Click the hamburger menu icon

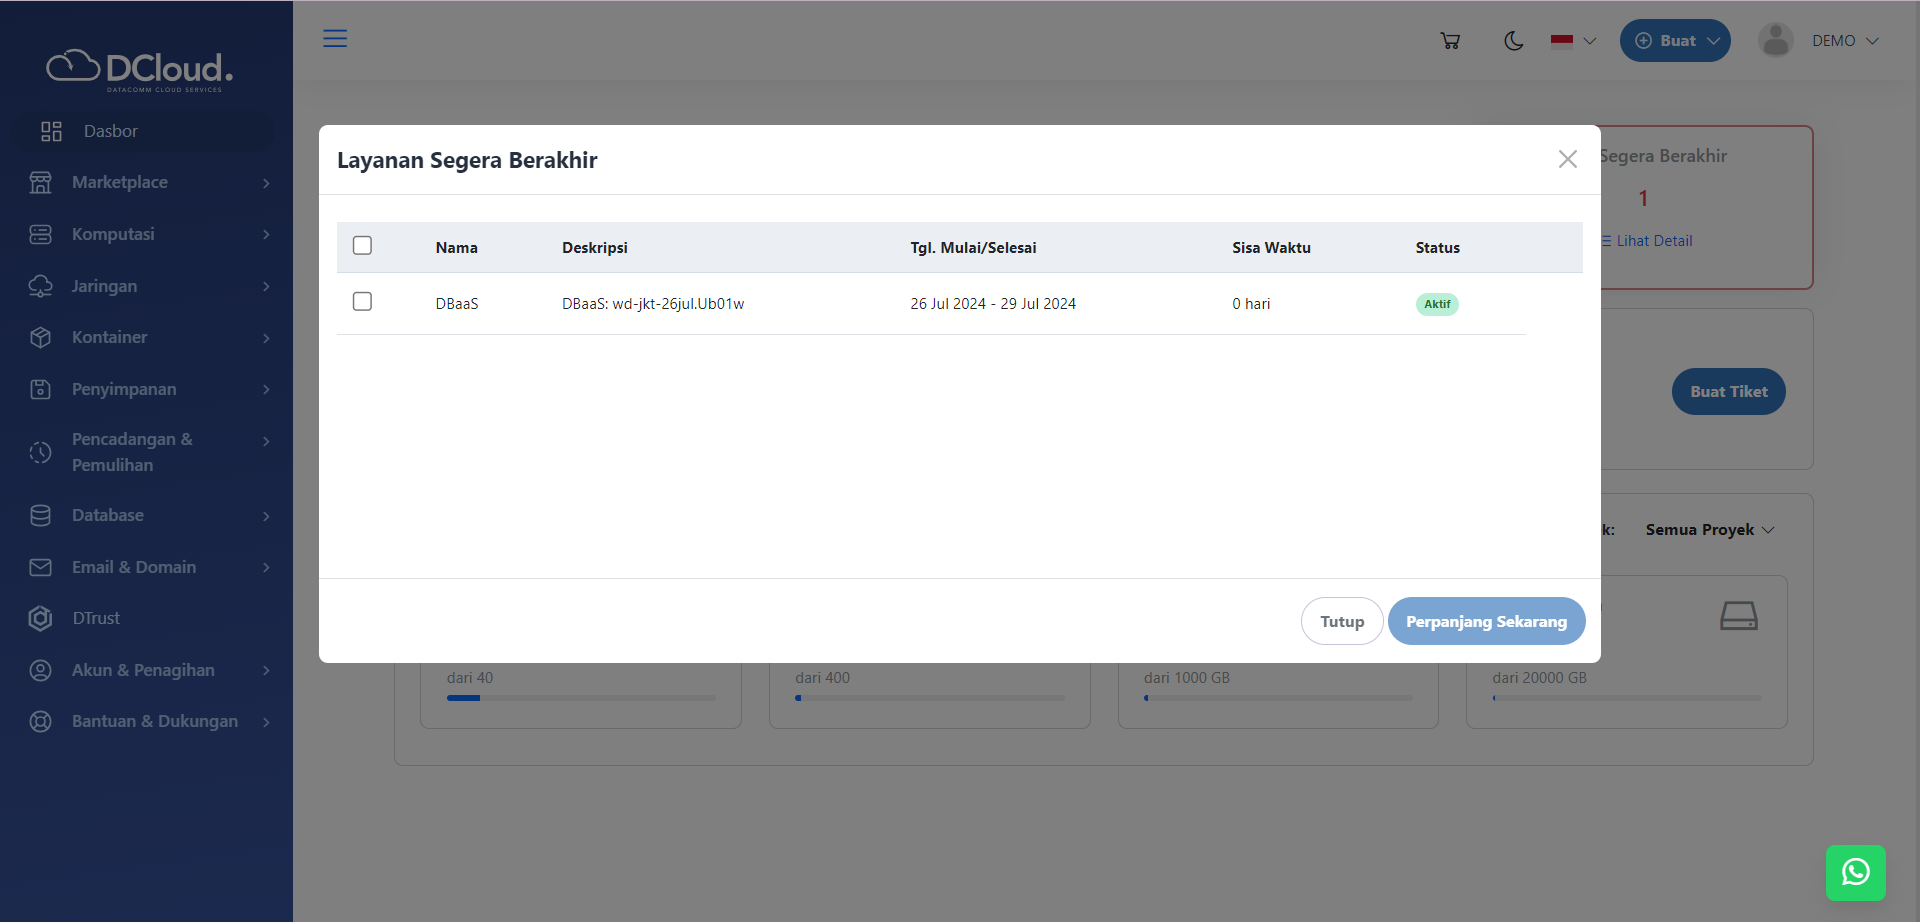[335, 39]
